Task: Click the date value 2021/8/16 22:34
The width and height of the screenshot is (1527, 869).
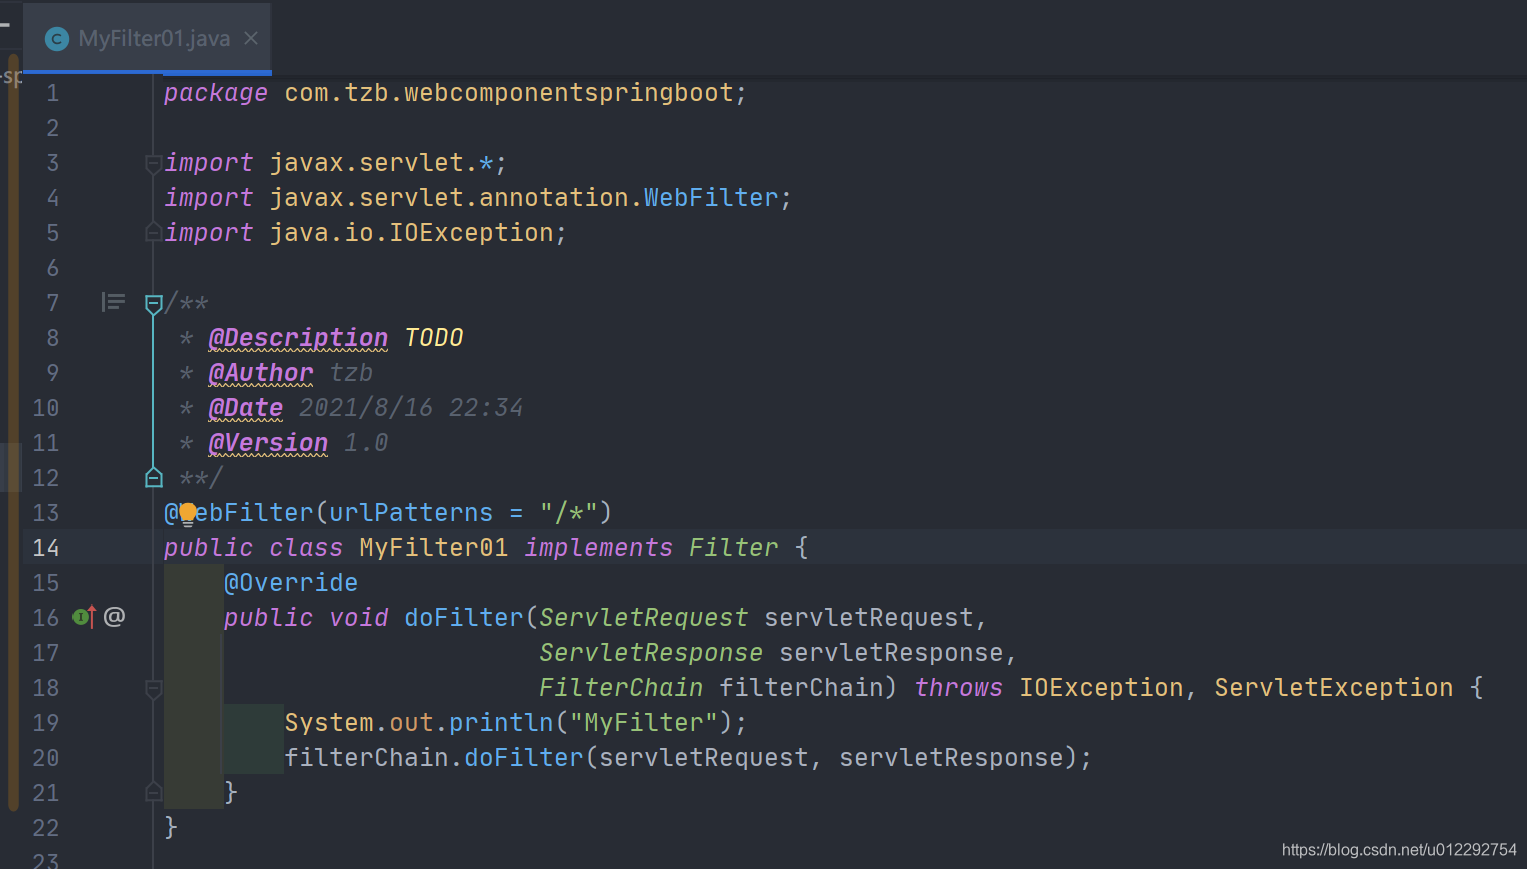Action: [411, 408]
